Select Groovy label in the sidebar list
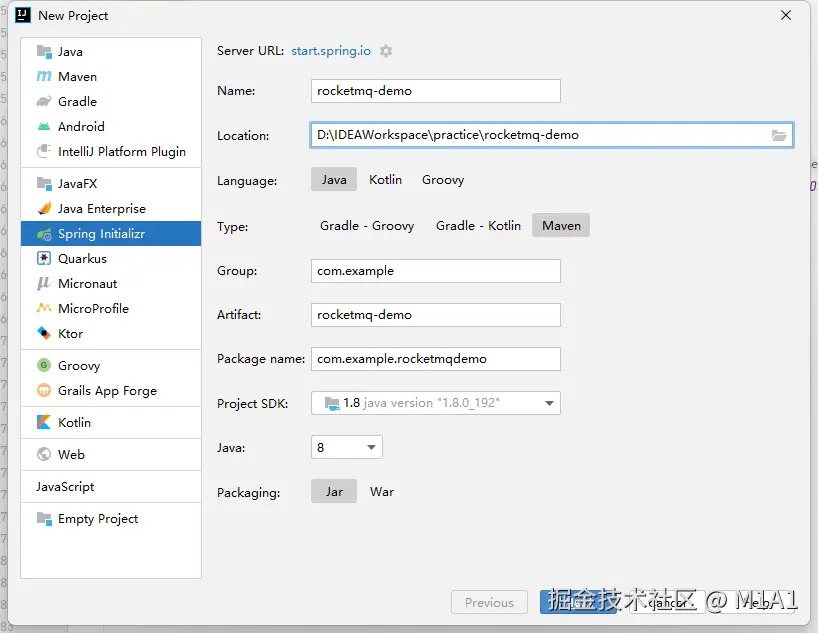The image size is (818, 633). tap(79, 365)
